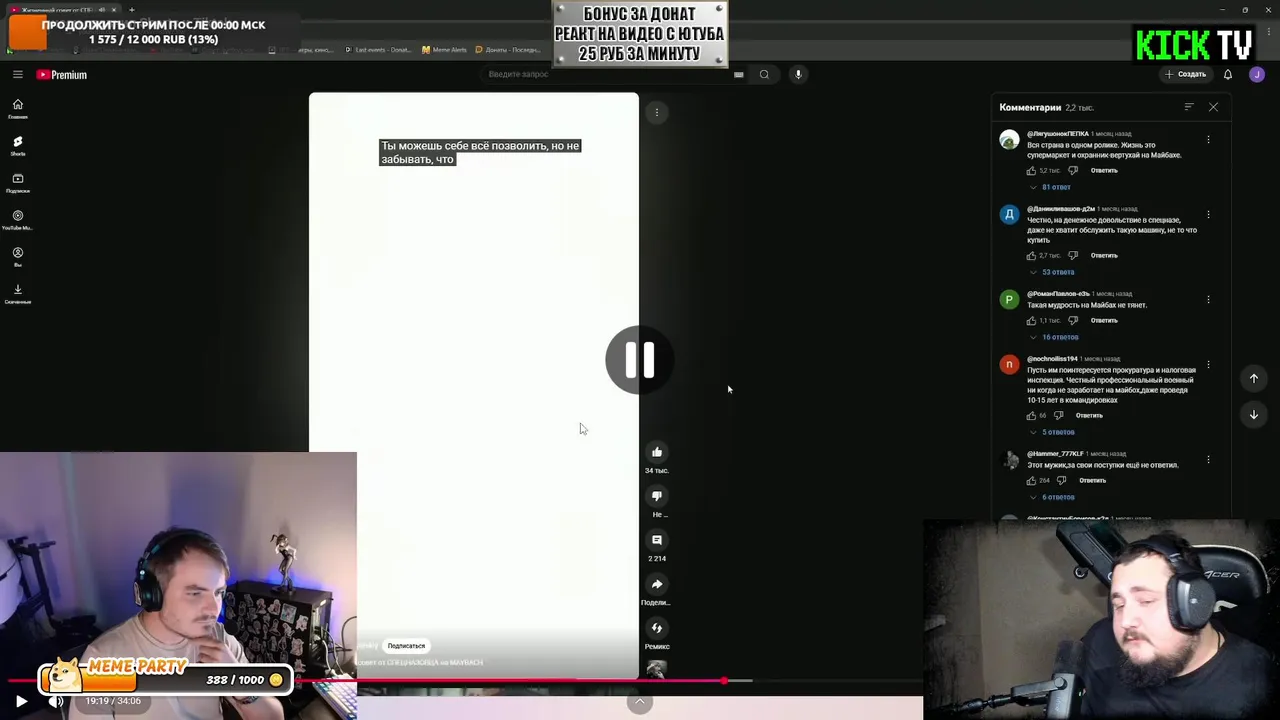The height and width of the screenshot is (720, 1280).
Task: Open the Shorts three-dot options menu
Action: coord(657,112)
